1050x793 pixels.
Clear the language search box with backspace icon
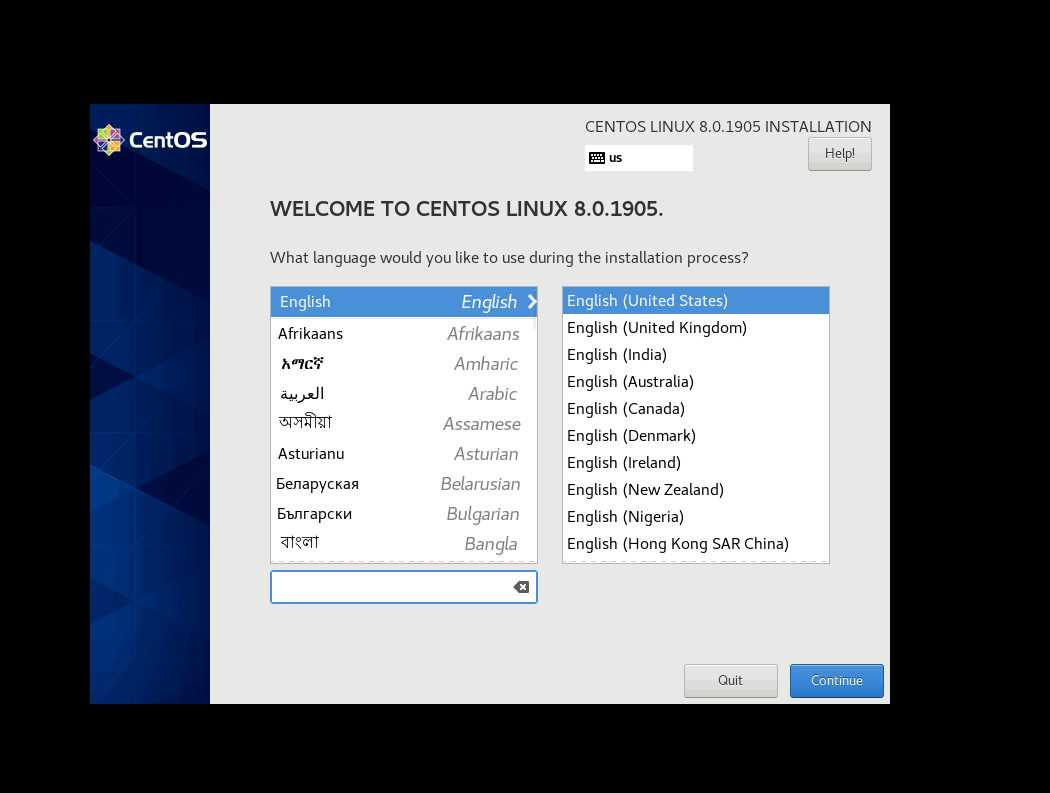pyautogui.click(x=521, y=587)
